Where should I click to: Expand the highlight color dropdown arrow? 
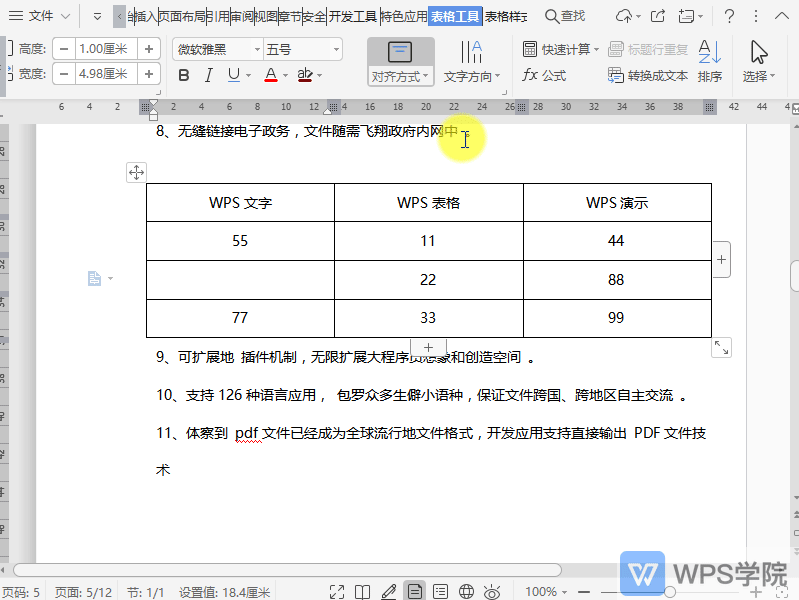319,75
